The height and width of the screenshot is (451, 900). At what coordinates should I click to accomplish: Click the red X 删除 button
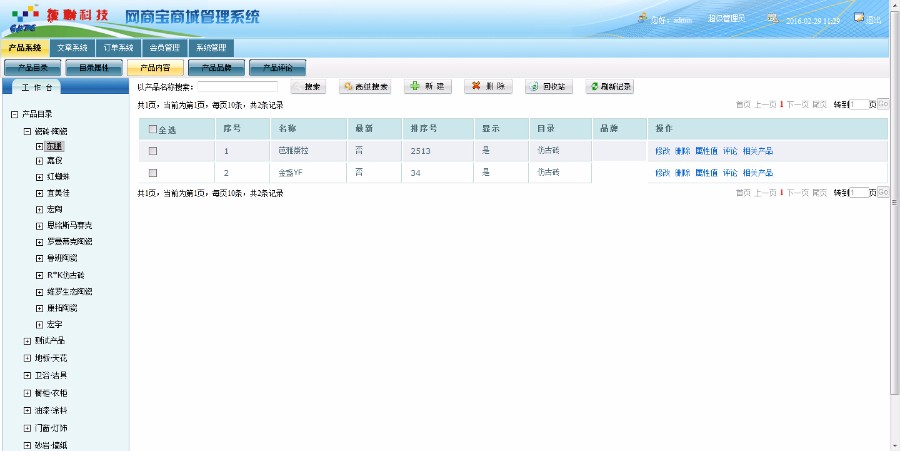tap(488, 87)
